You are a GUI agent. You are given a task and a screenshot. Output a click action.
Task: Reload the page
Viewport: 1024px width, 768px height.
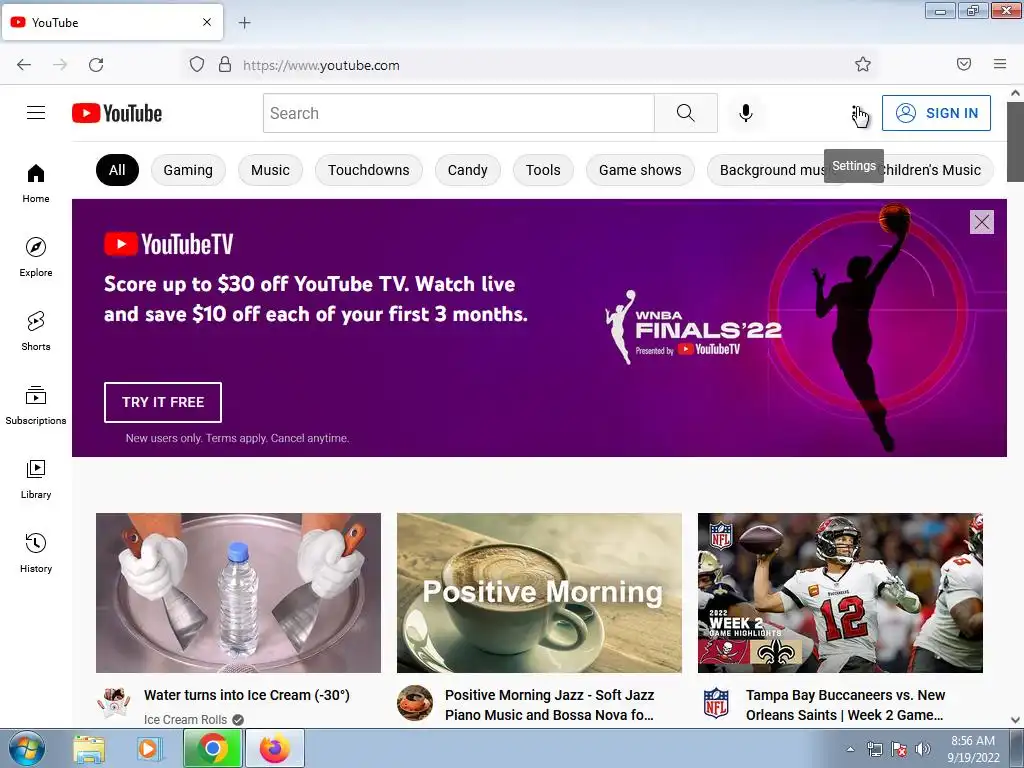pyautogui.click(x=96, y=65)
